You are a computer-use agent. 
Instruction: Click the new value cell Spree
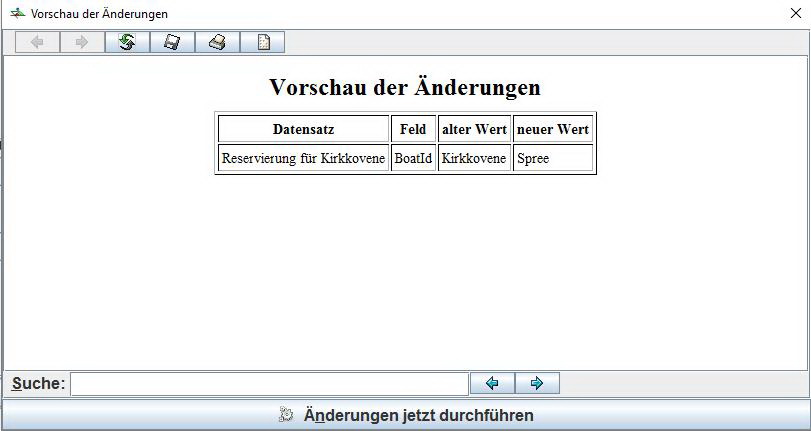pyautogui.click(x=553, y=158)
